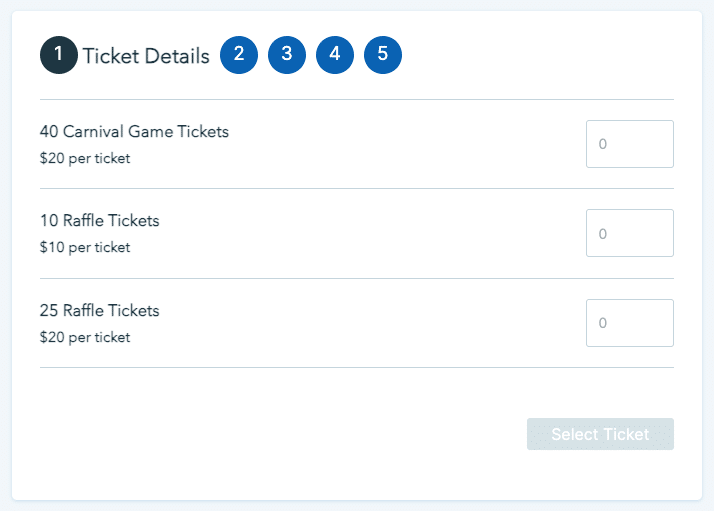Click the 10 Raffle Tickets quantity box
Screen dimensions: 714x511
coord(629,233)
